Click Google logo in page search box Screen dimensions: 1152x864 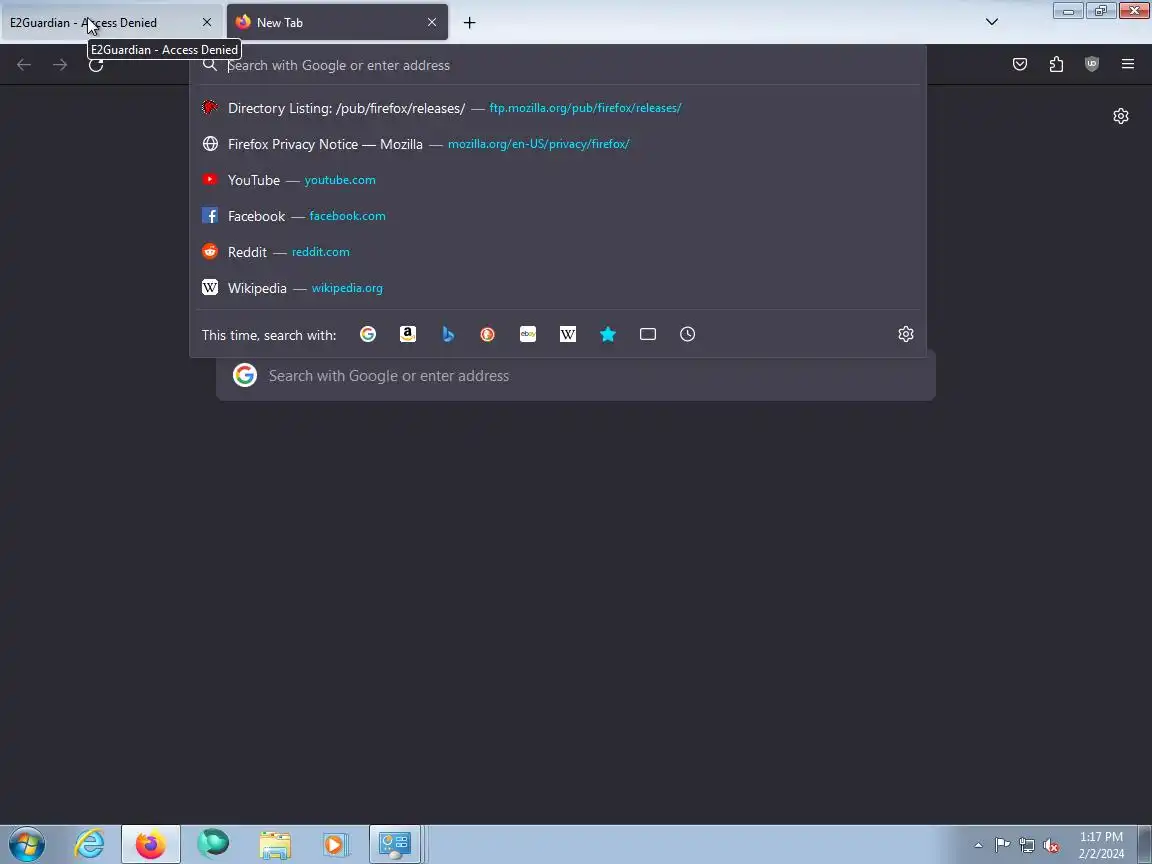tap(245, 375)
